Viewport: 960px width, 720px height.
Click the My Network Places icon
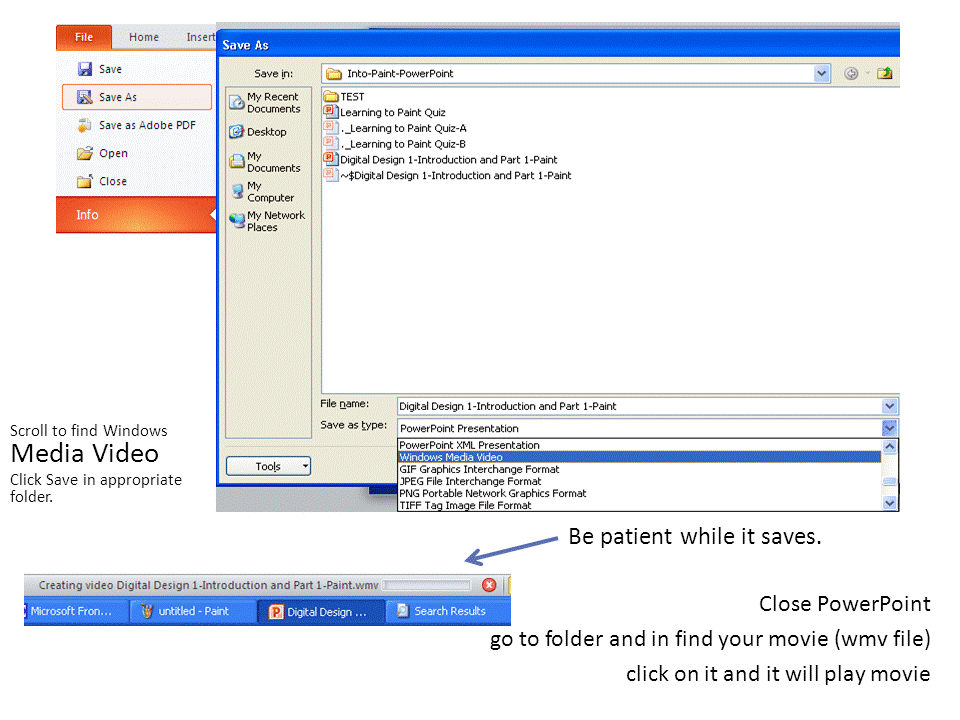click(236, 220)
